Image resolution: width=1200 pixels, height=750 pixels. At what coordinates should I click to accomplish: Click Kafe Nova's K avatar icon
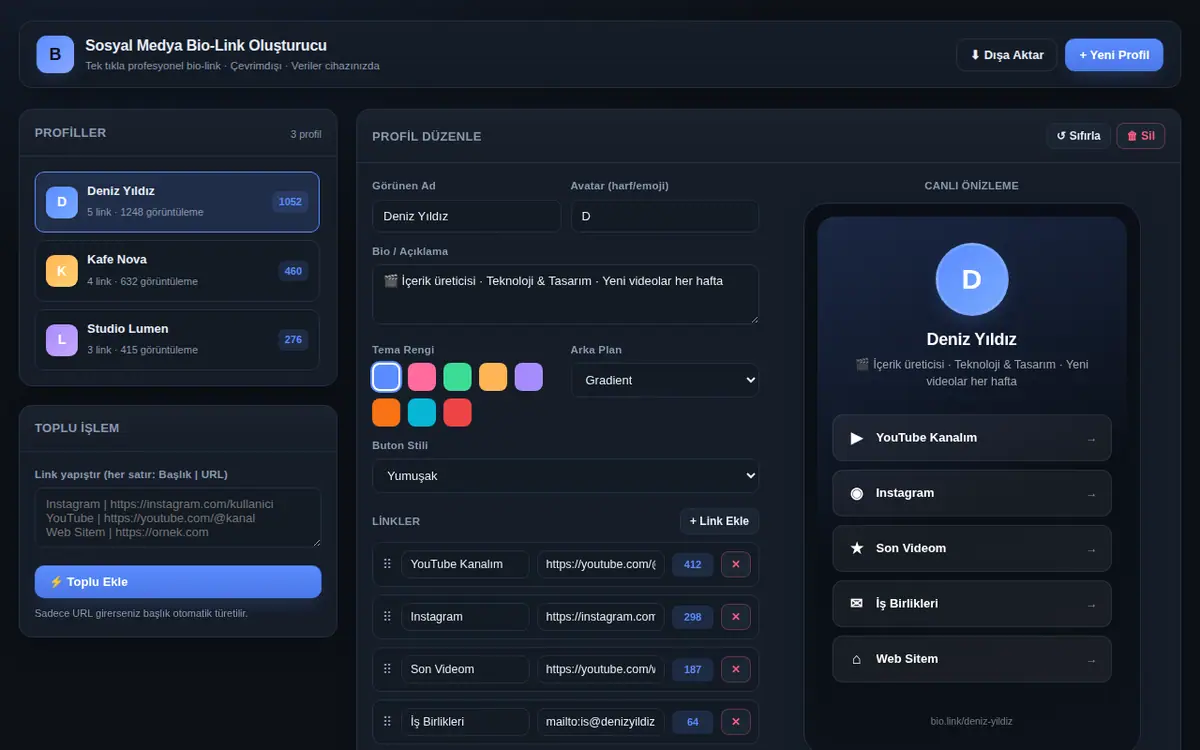[x=62, y=271]
